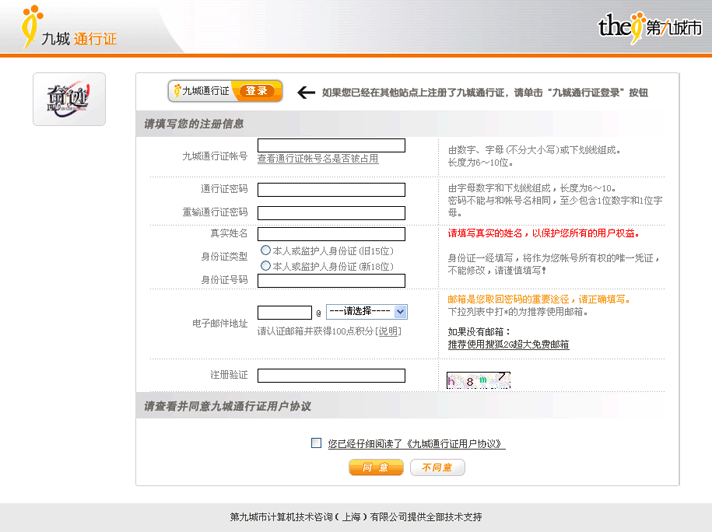Focus the 身份证号码 input field
Viewport: 712px width, 532px height.
[331, 281]
